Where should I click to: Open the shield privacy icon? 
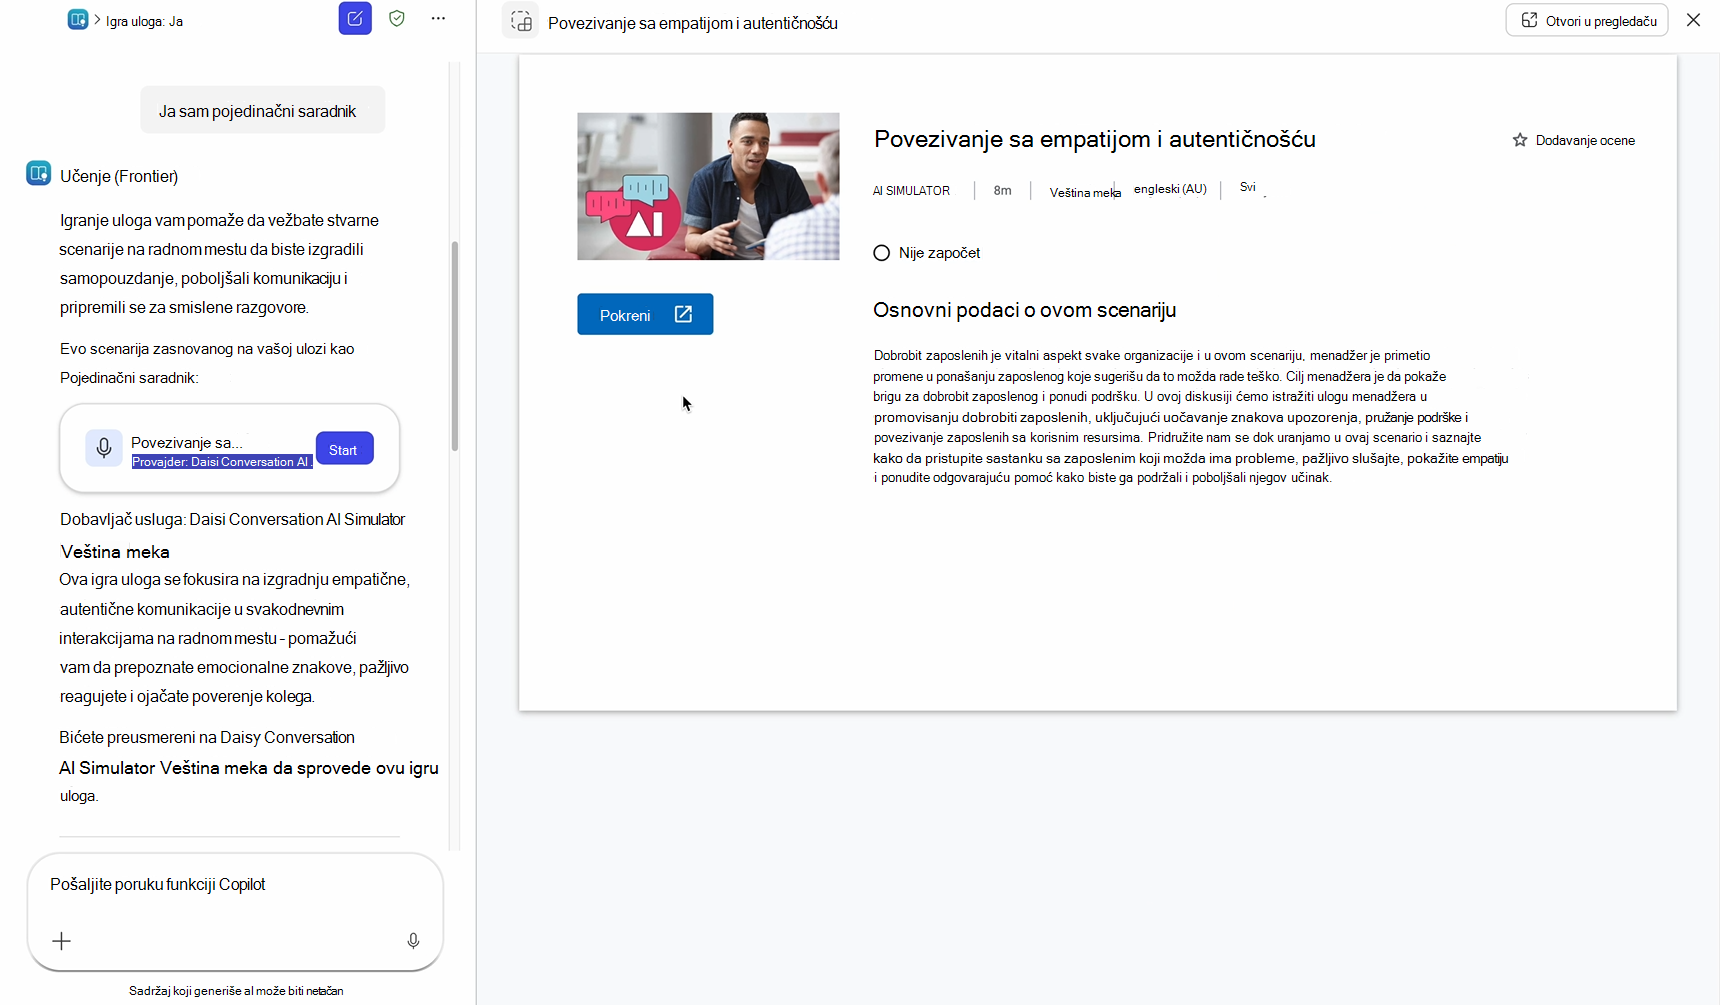tap(397, 18)
